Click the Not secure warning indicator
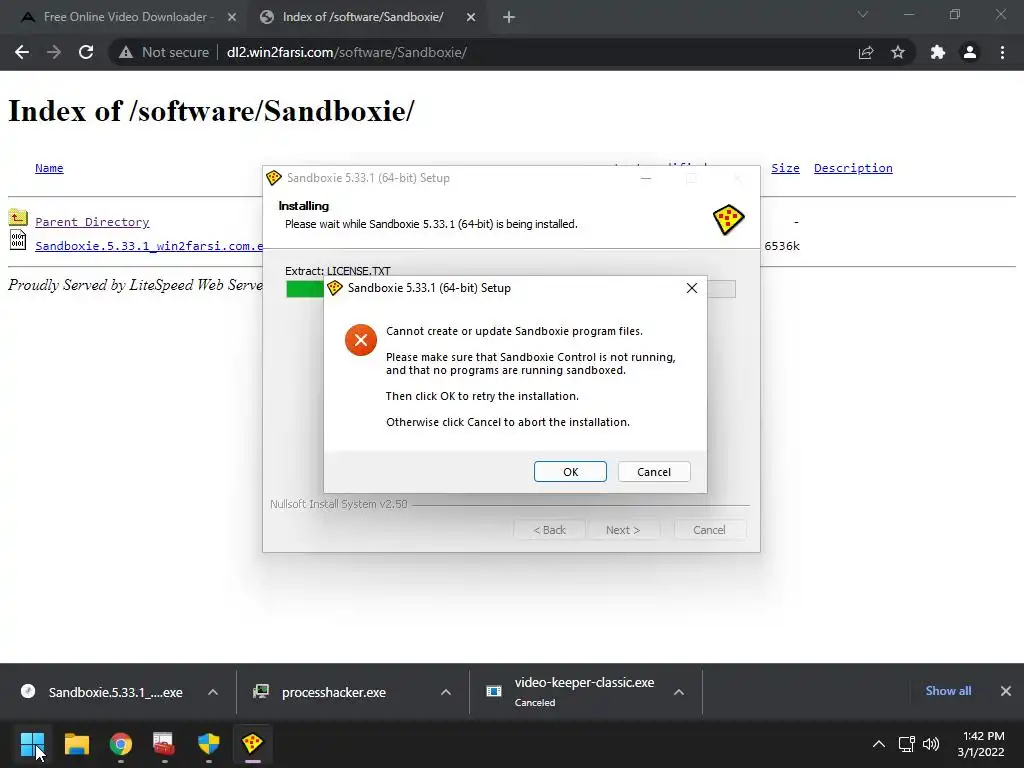 [163, 52]
